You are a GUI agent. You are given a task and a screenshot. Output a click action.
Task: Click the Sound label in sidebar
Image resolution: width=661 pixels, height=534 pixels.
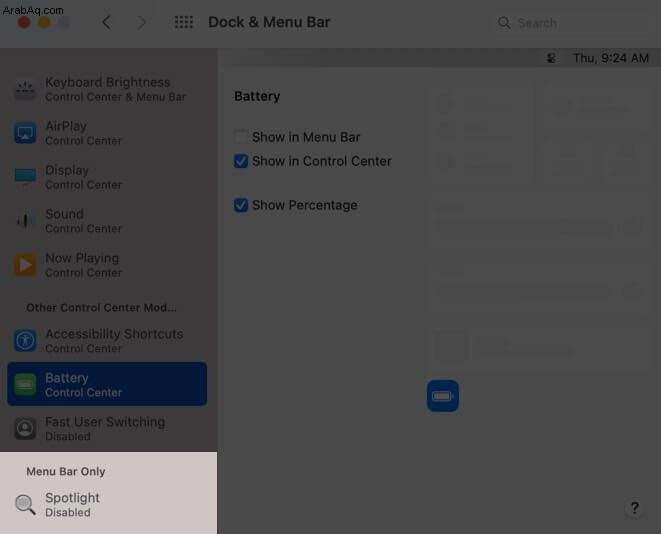tap(64, 214)
